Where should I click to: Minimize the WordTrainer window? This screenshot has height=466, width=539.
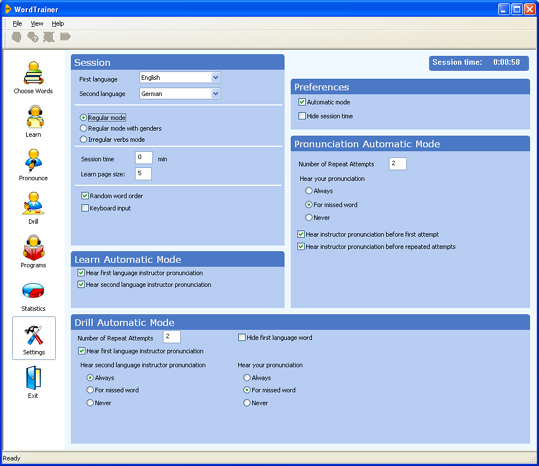[x=504, y=9]
